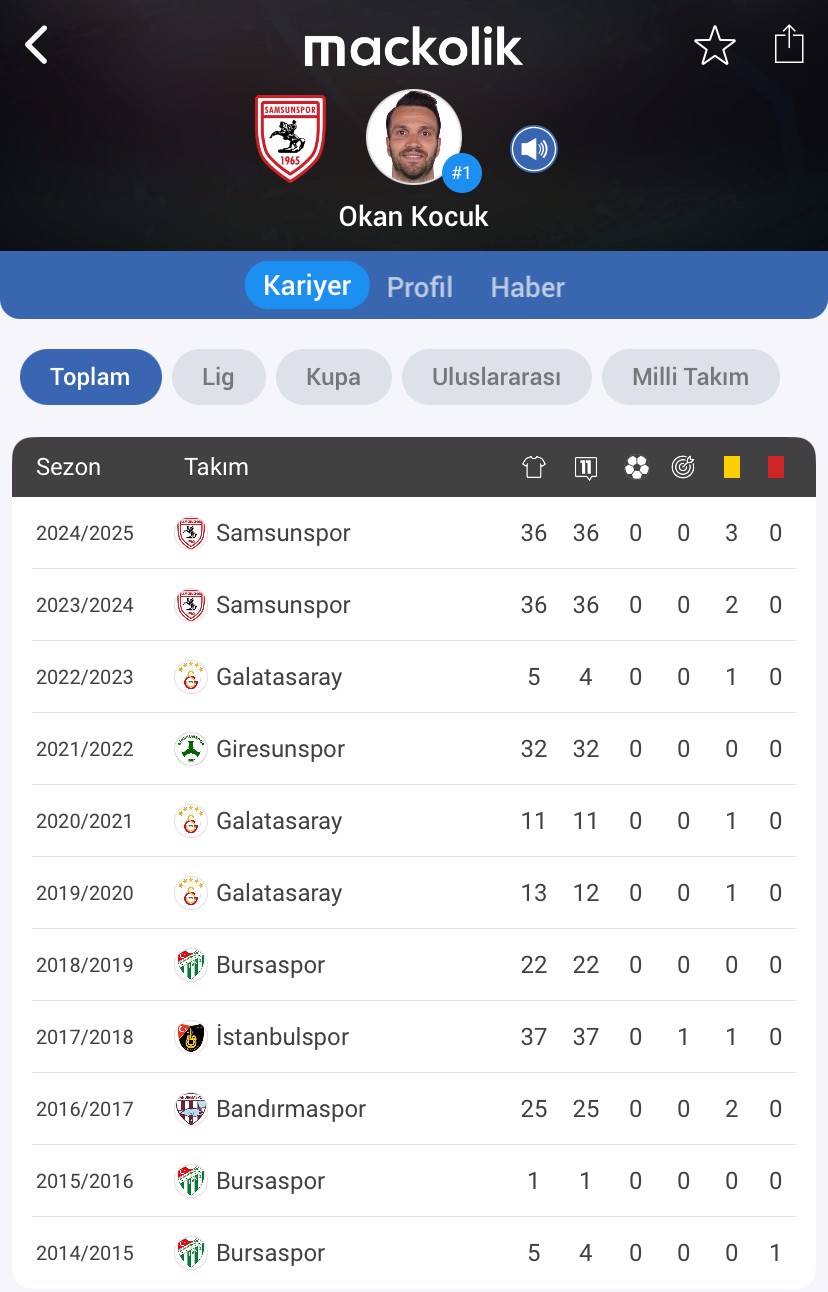Switch to the Profil tab
Image resolution: width=828 pixels, height=1292 pixels.
tap(420, 287)
